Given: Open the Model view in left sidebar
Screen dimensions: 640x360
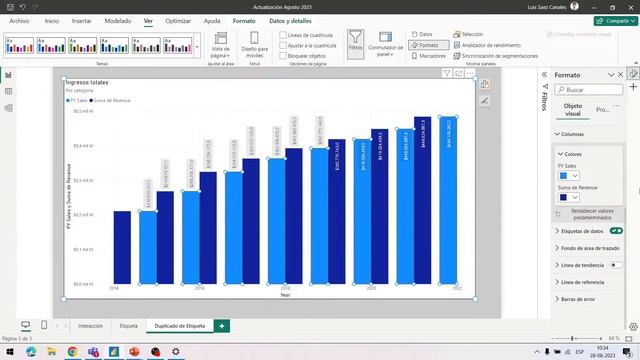Looking at the screenshot, I should (x=8, y=108).
